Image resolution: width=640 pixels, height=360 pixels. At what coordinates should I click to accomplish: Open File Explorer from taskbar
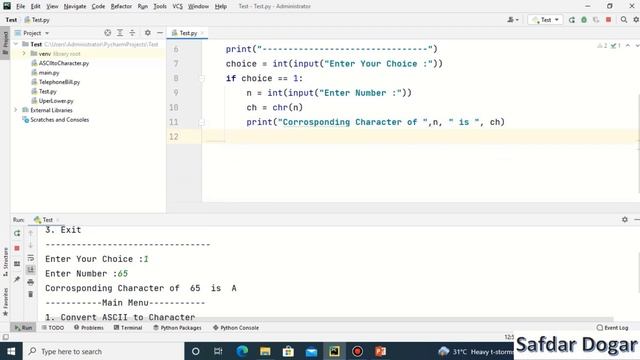point(265,351)
